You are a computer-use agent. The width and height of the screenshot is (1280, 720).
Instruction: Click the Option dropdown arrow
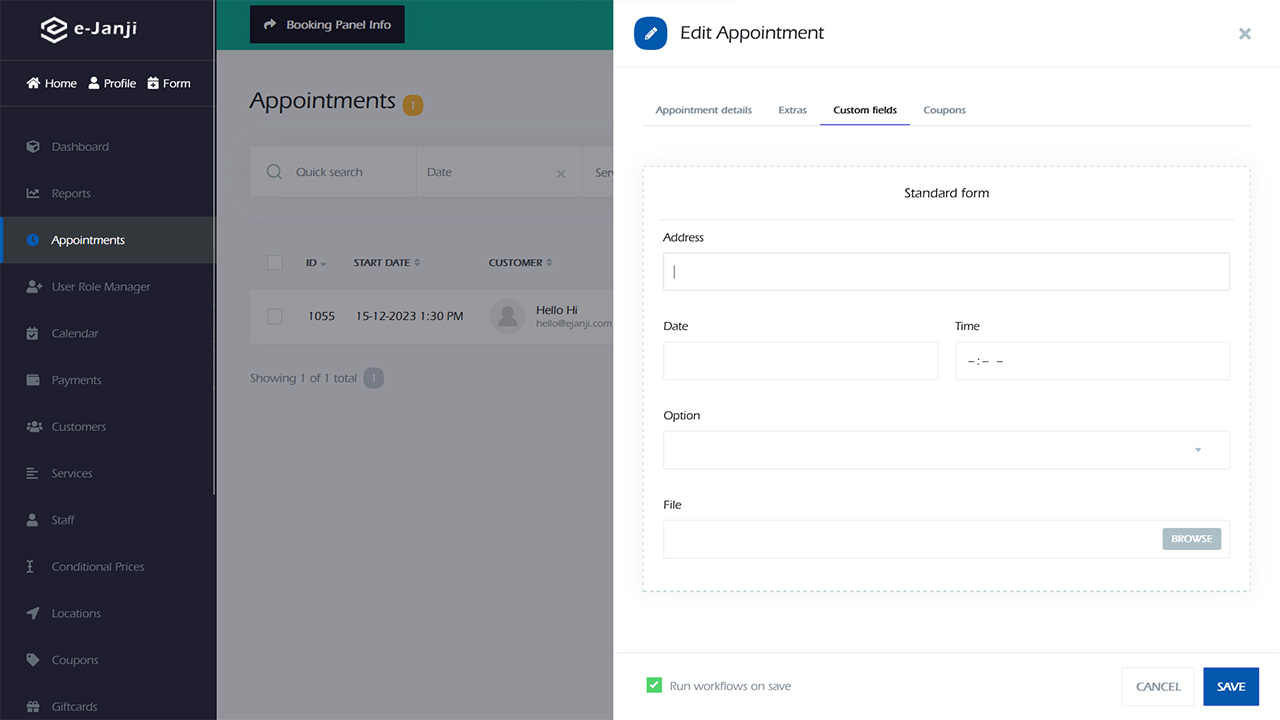pyautogui.click(x=1198, y=450)
